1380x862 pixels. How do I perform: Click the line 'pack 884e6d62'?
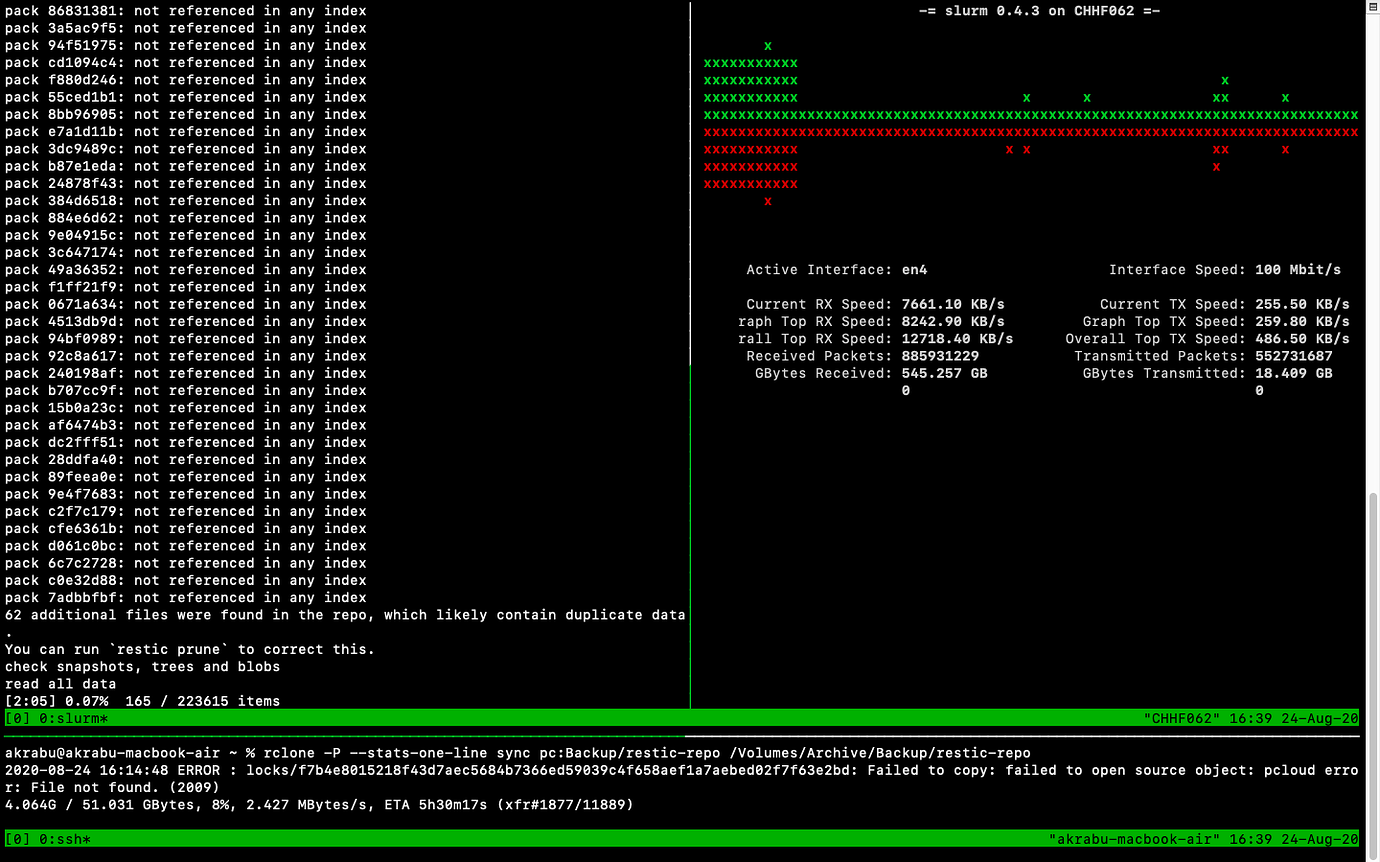tap(186, 218)
